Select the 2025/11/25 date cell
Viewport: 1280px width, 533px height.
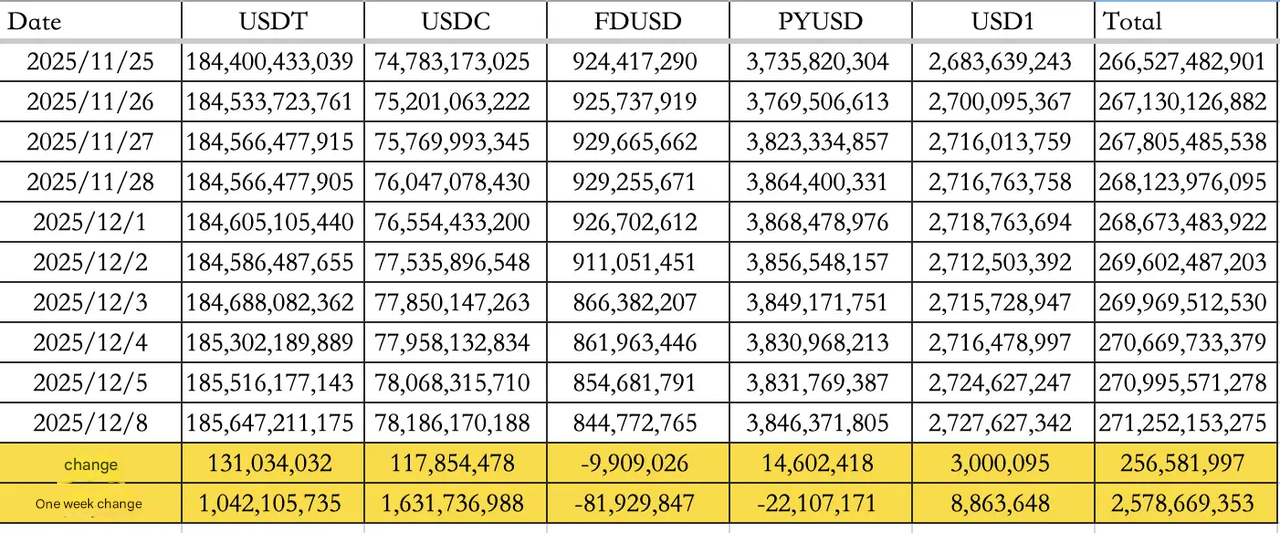click(90, 62)
